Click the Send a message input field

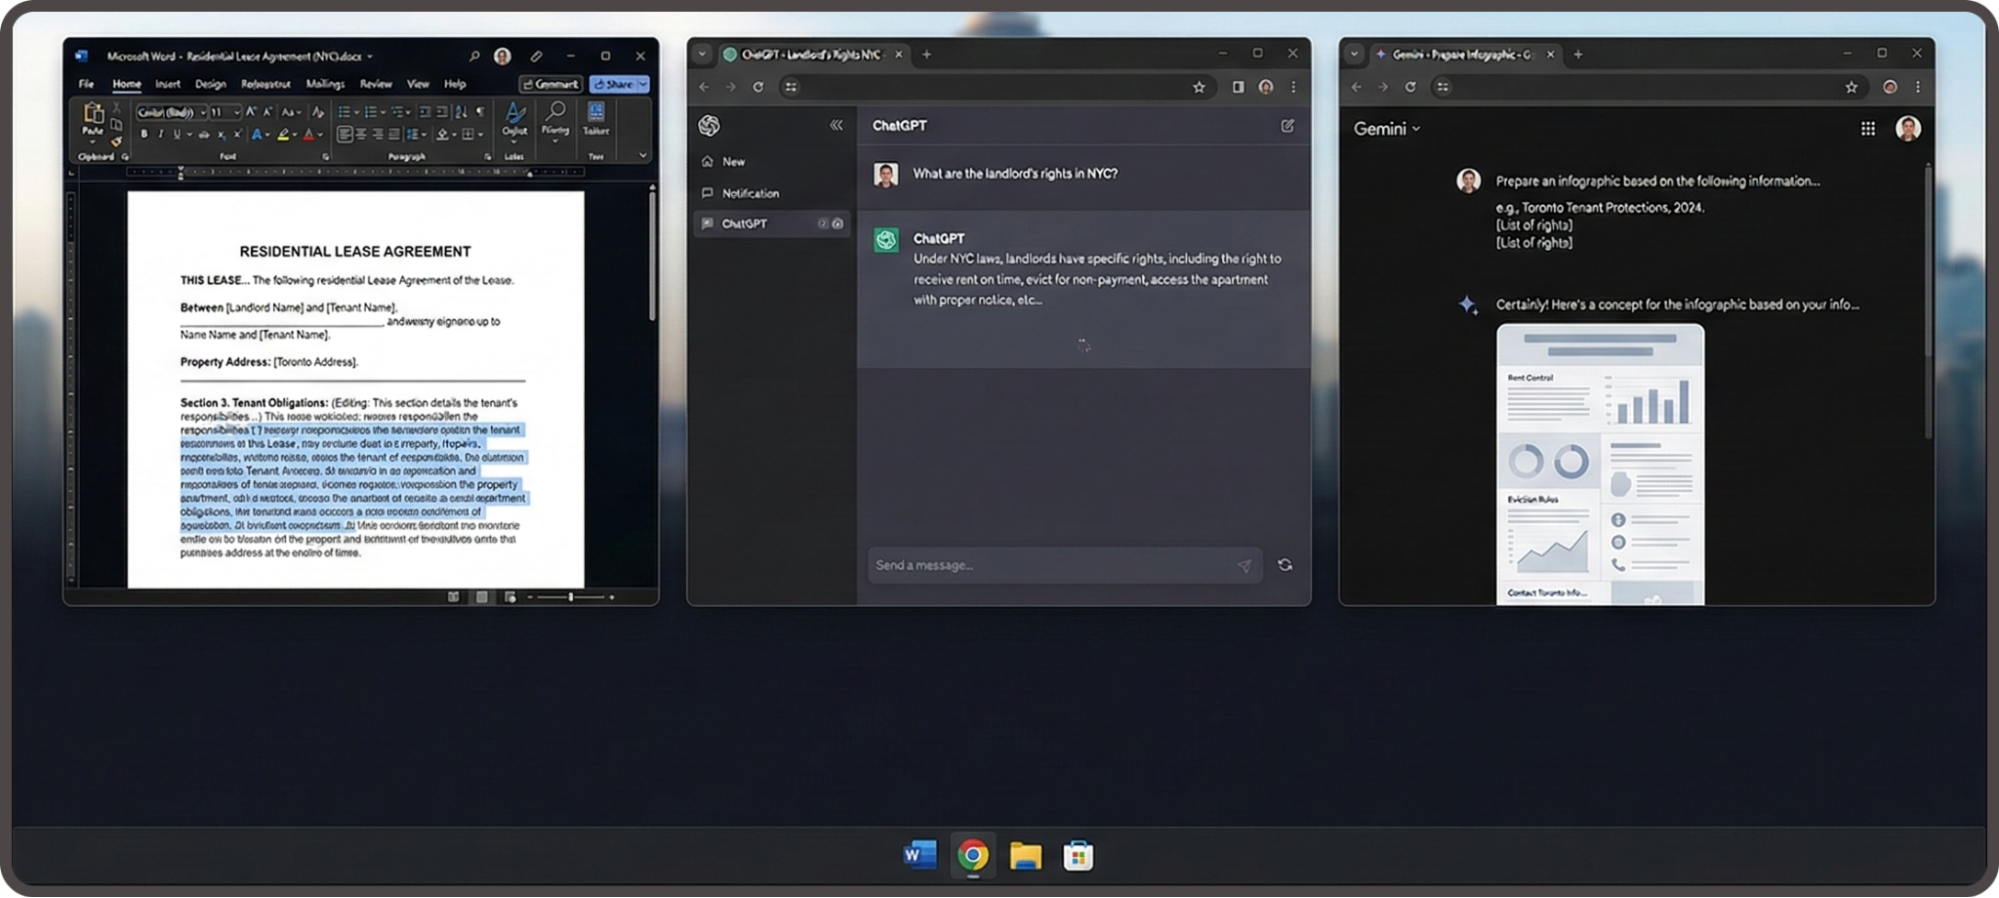tap(1050, 565)
